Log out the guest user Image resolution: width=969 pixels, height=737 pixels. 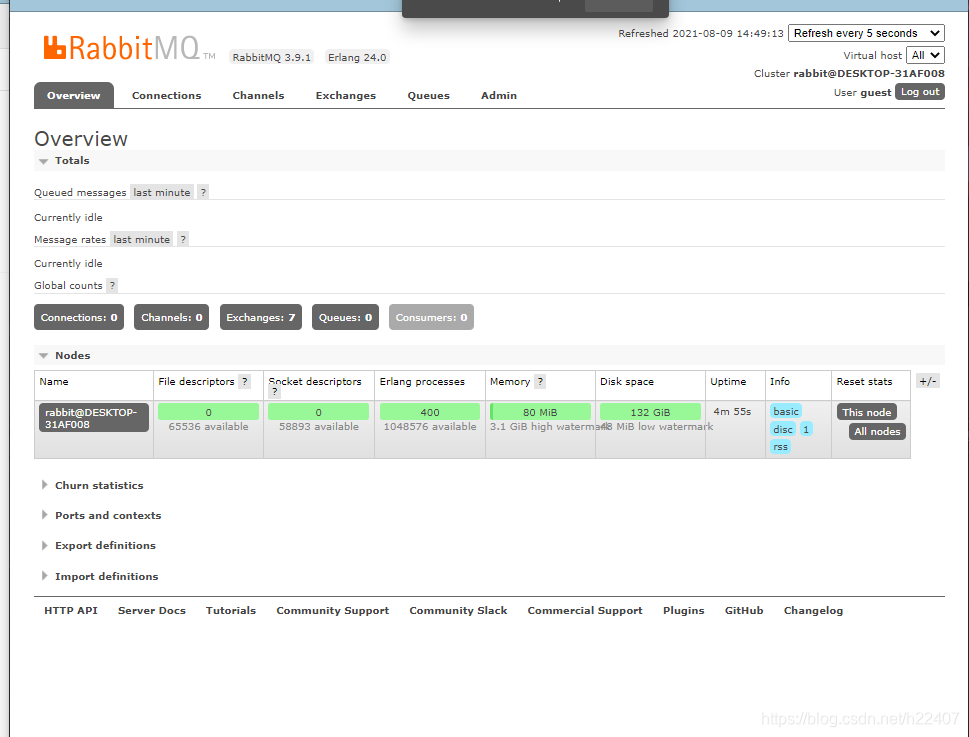[x=920, y=91]
